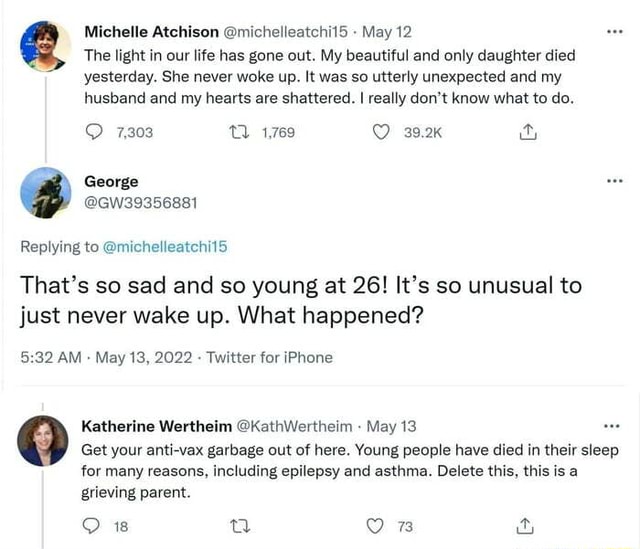Open George's profile avatar
640x549 pixels.
[x=46, y=193]
